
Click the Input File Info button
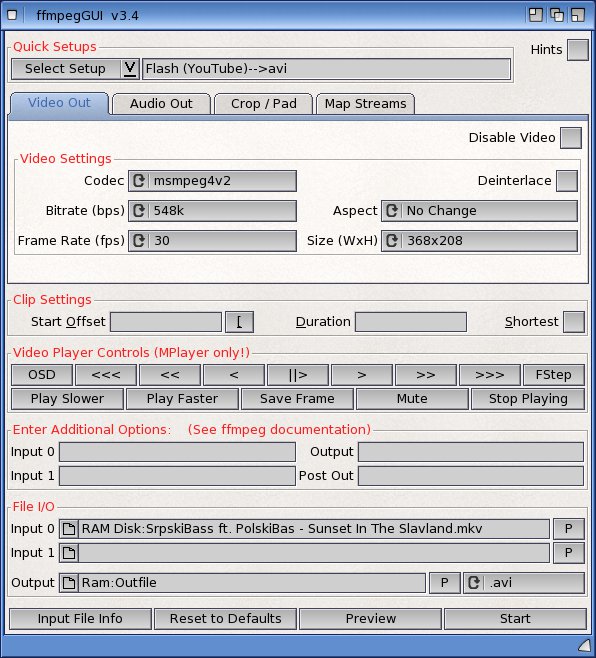[x=80, y=619]
